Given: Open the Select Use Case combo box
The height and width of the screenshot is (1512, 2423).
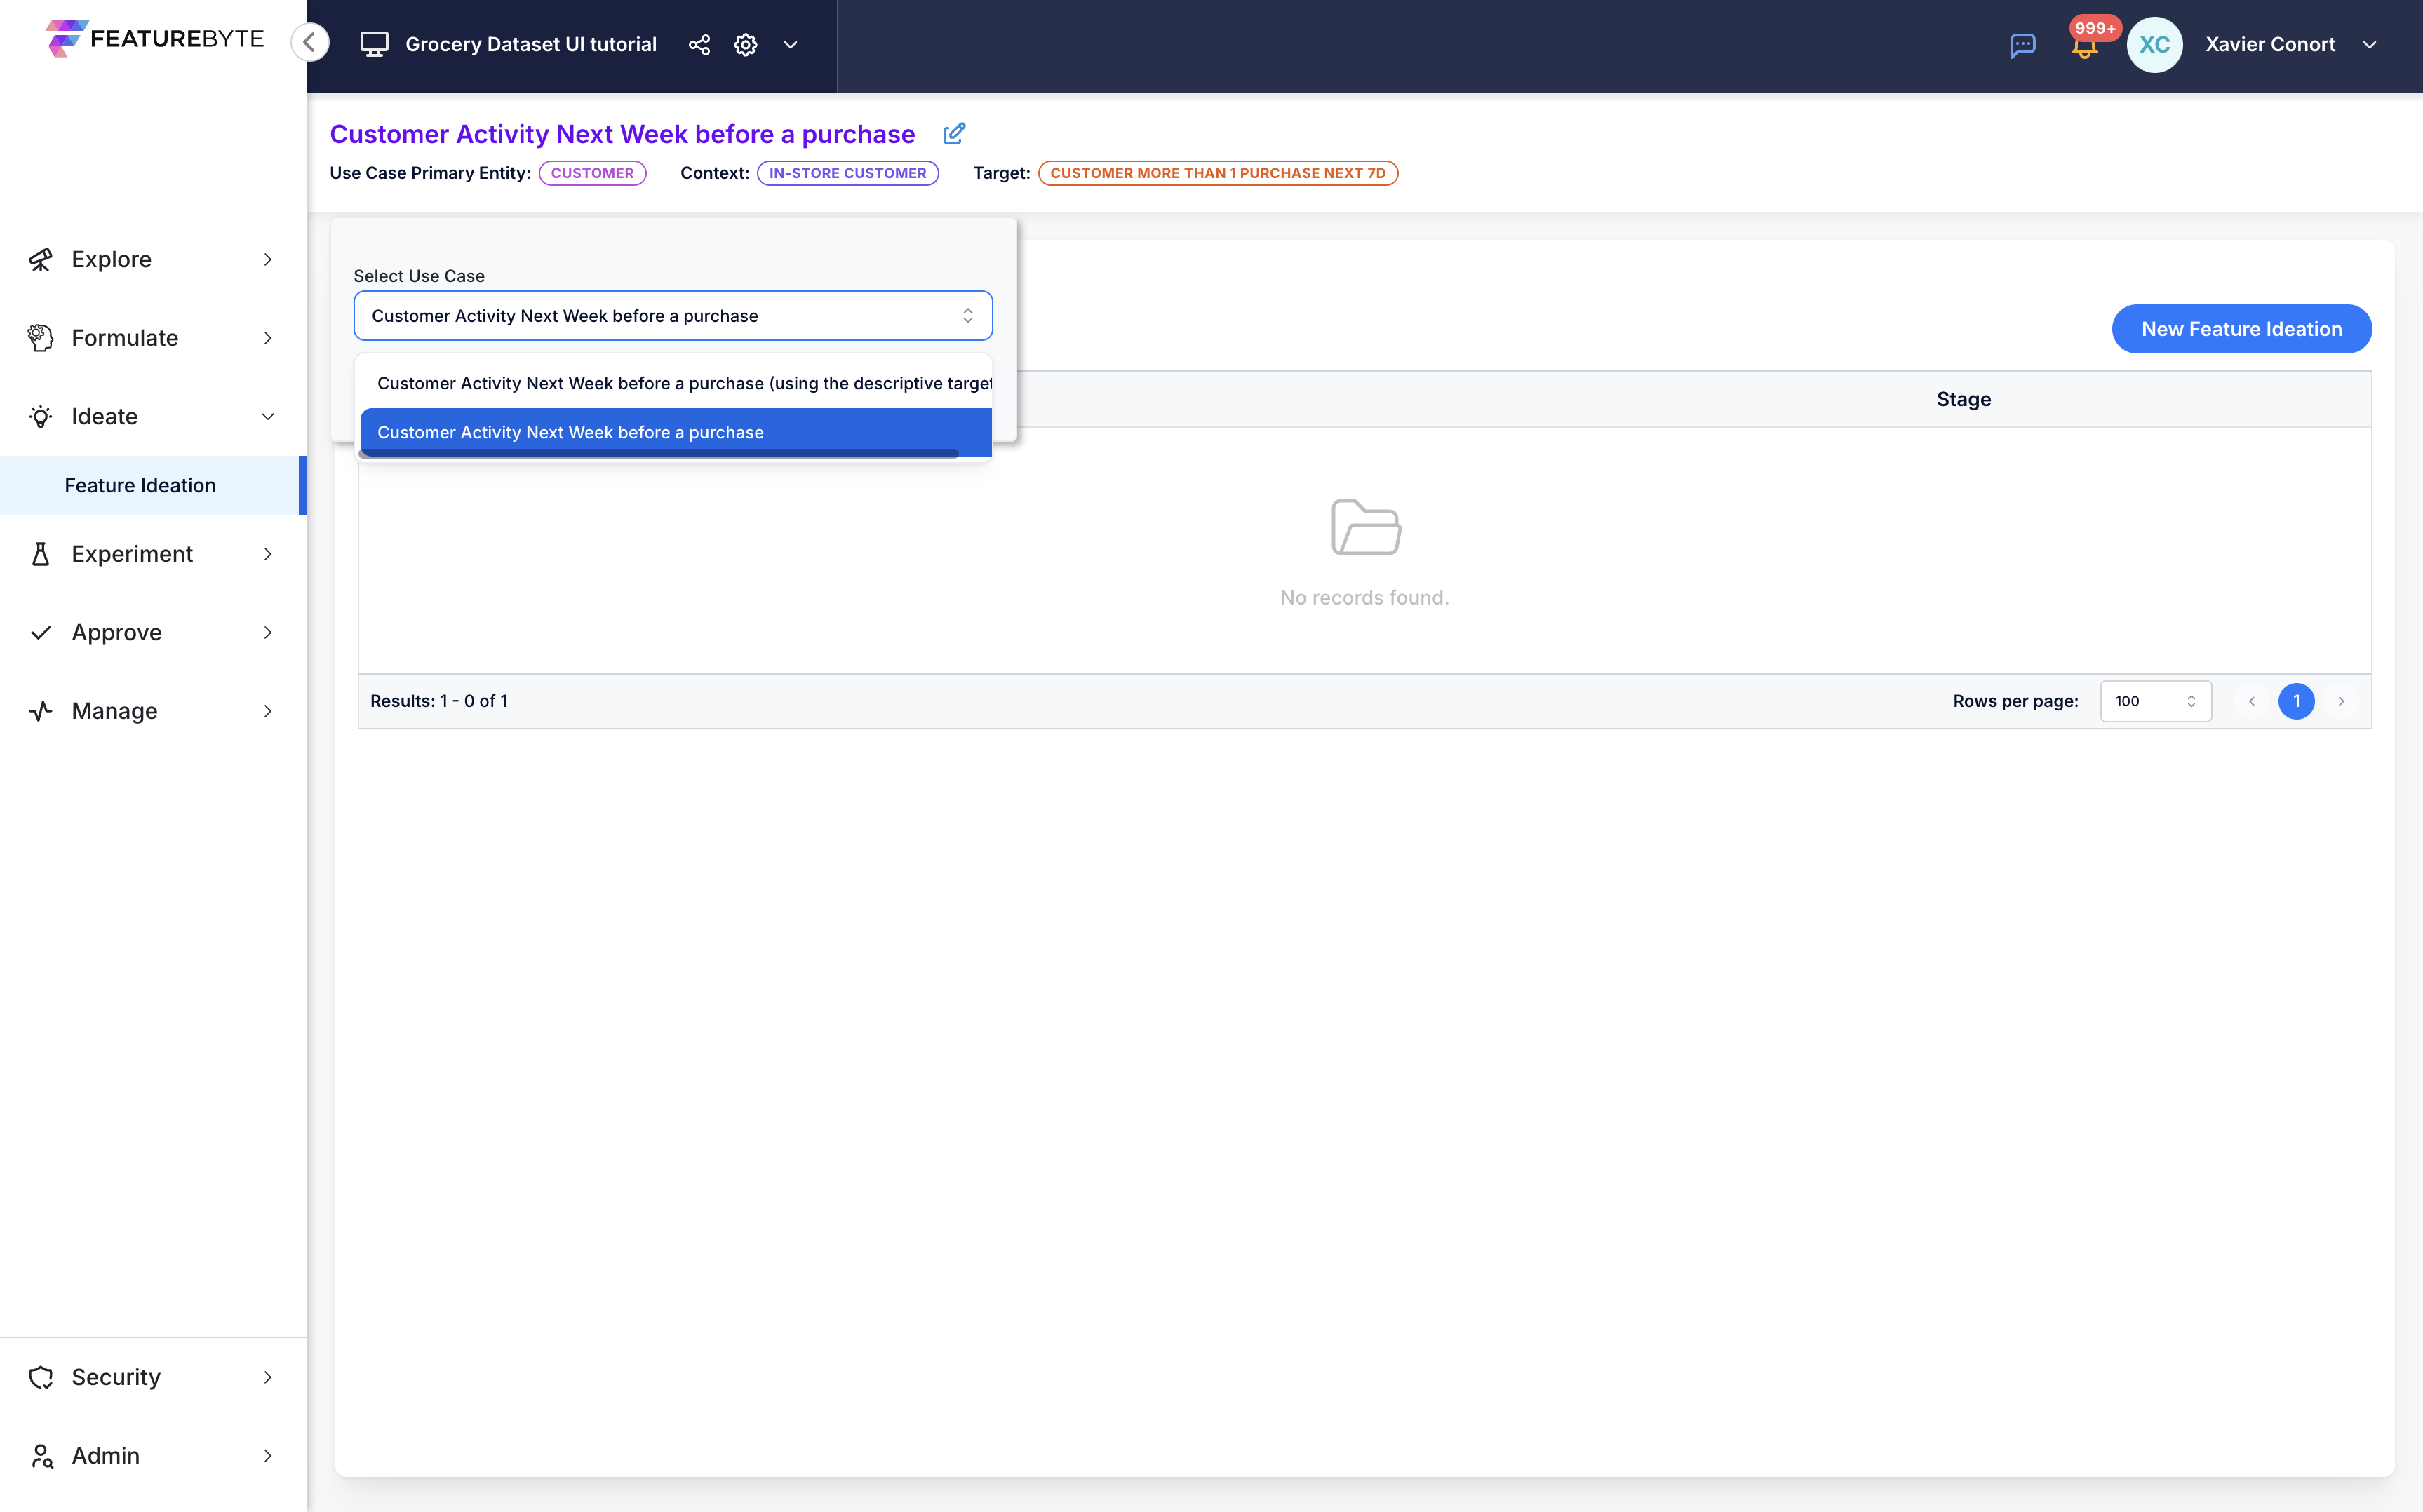Looking at the screenshot, I should pos(673,316).
